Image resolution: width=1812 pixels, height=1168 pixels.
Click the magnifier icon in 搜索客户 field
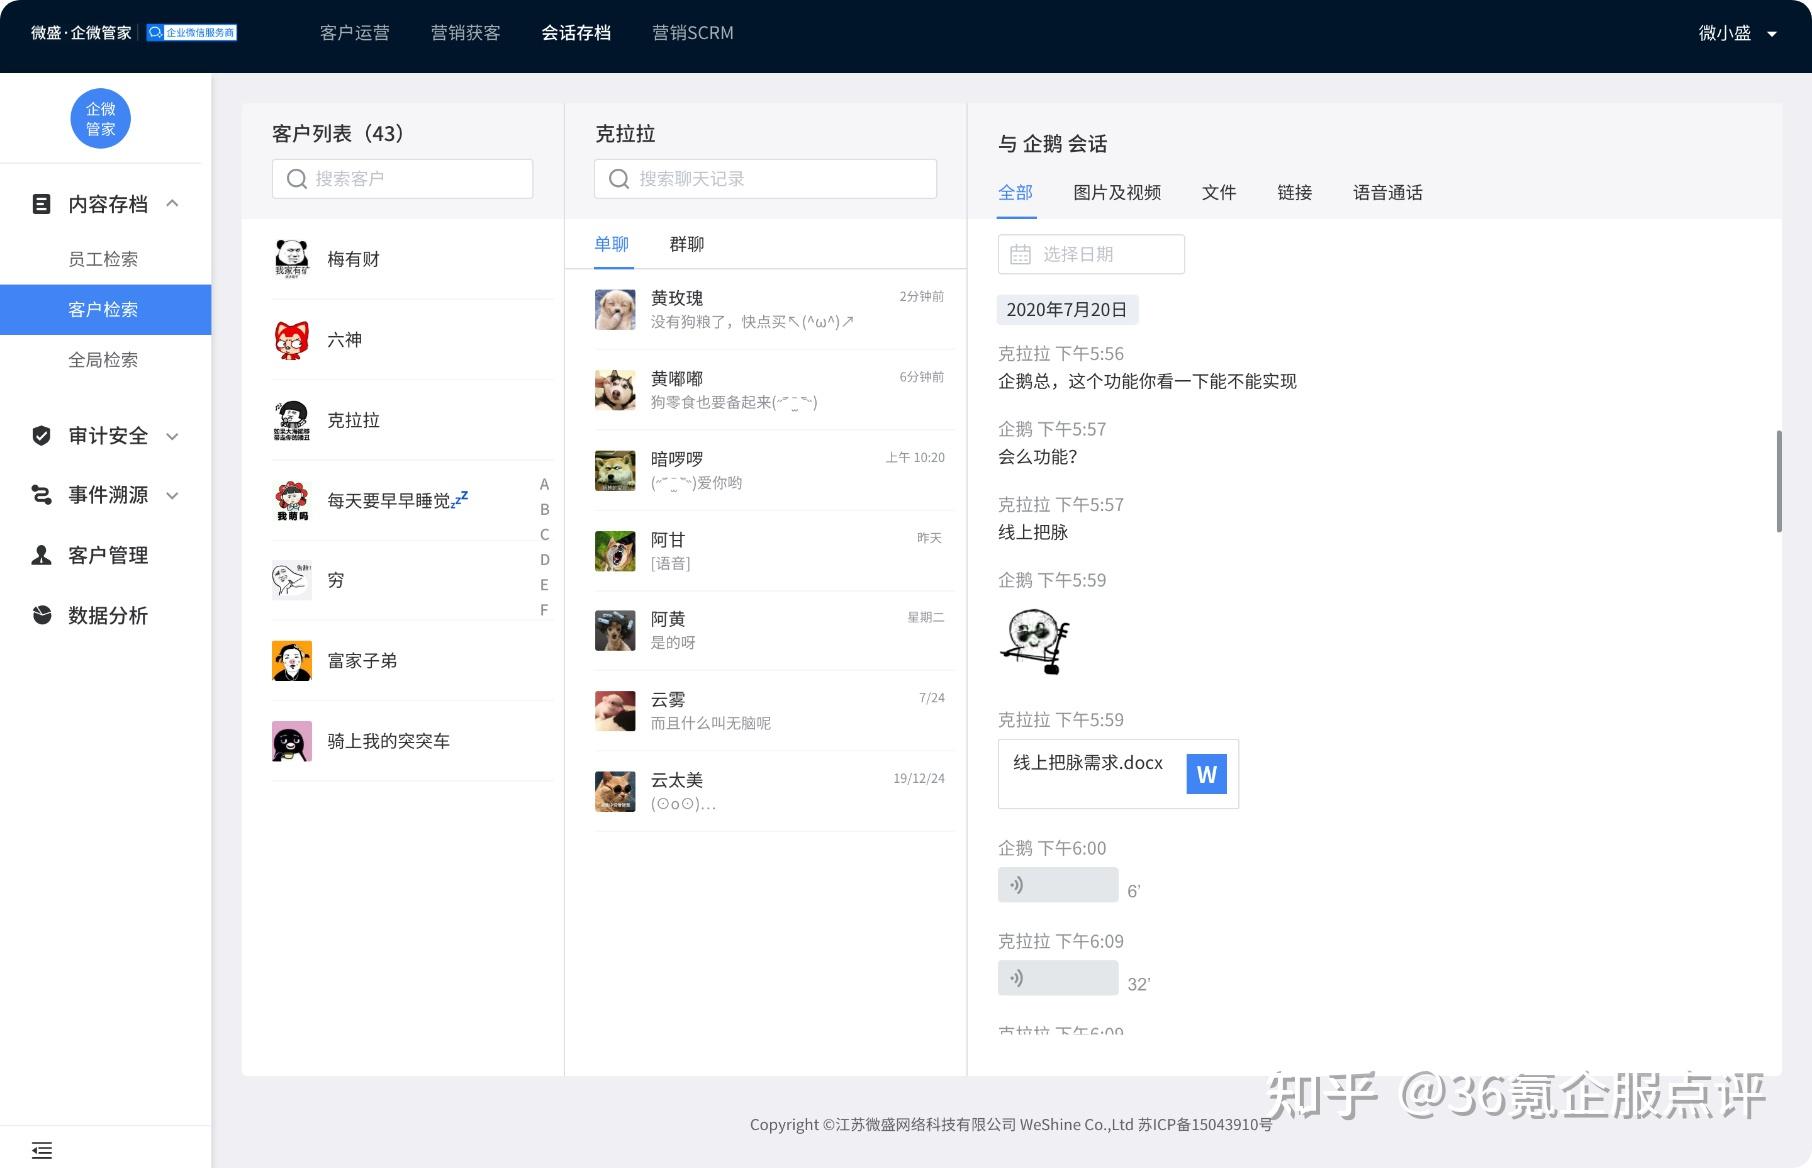[296, 178]
